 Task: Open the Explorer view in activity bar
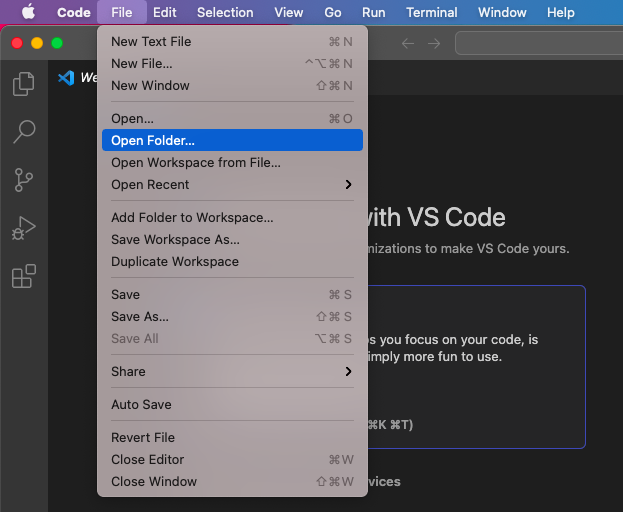(23, 85)
